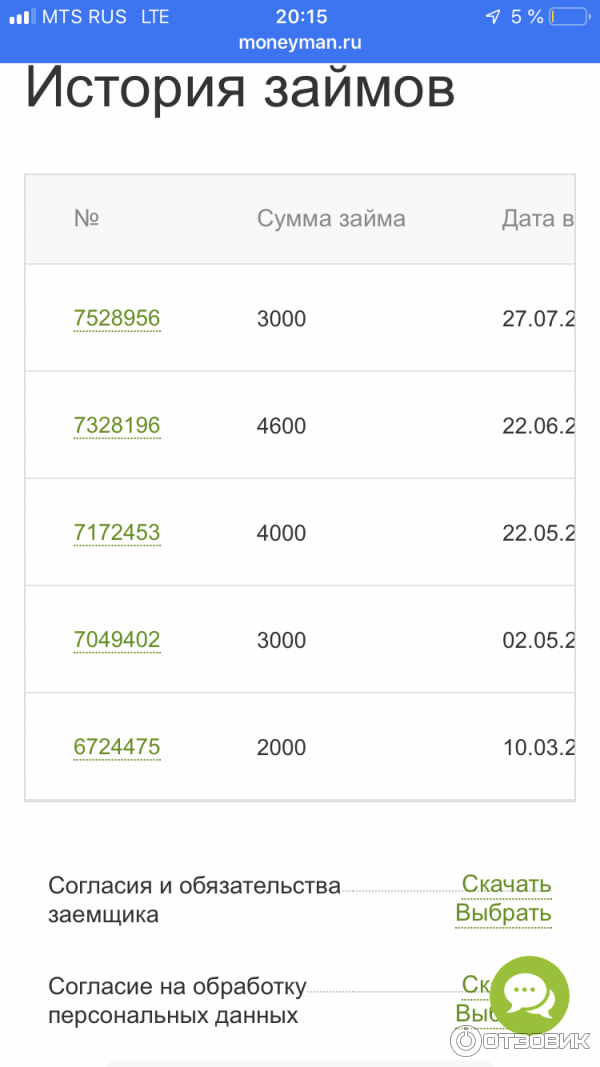The width and height of the screenshot is (600, 1067).
Task: Select the 27.07 date cell
Action: [537, 319]
